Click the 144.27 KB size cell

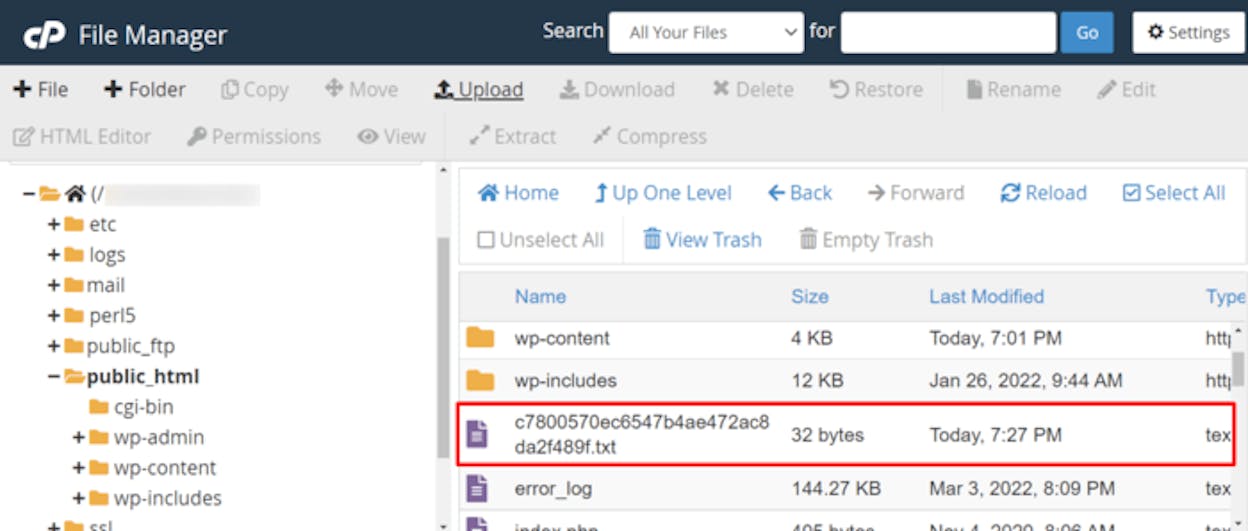[836, 488]
